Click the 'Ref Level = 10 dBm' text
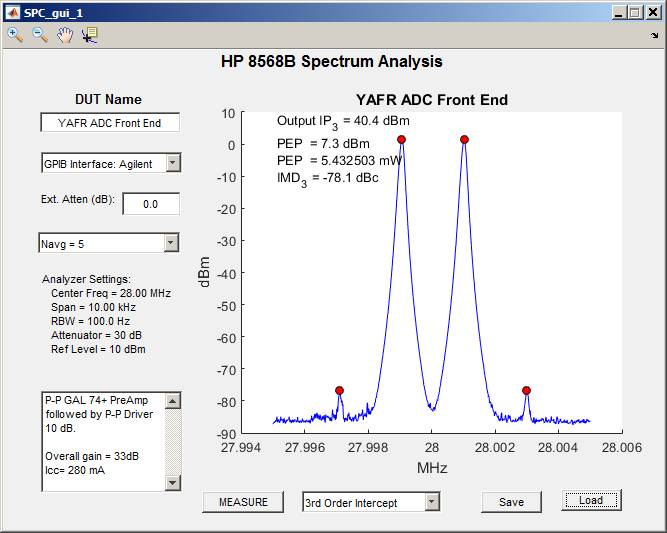The width and height of the screenshot is (667, 533). (98, 349)
